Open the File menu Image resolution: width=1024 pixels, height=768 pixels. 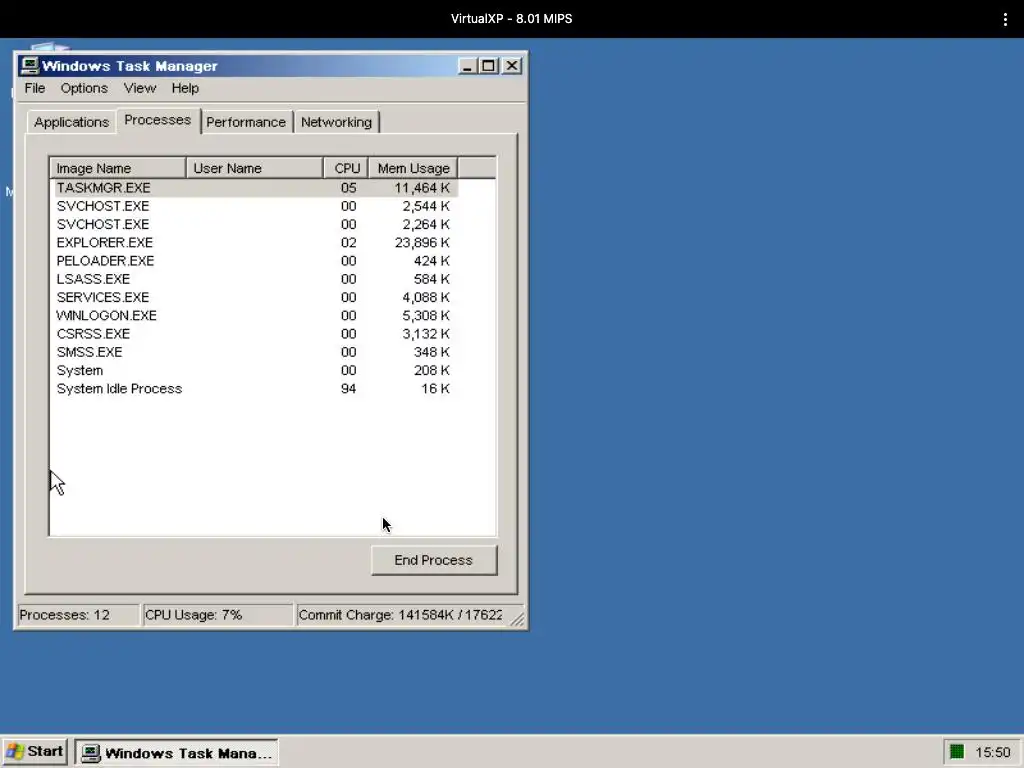coord(35,88)
